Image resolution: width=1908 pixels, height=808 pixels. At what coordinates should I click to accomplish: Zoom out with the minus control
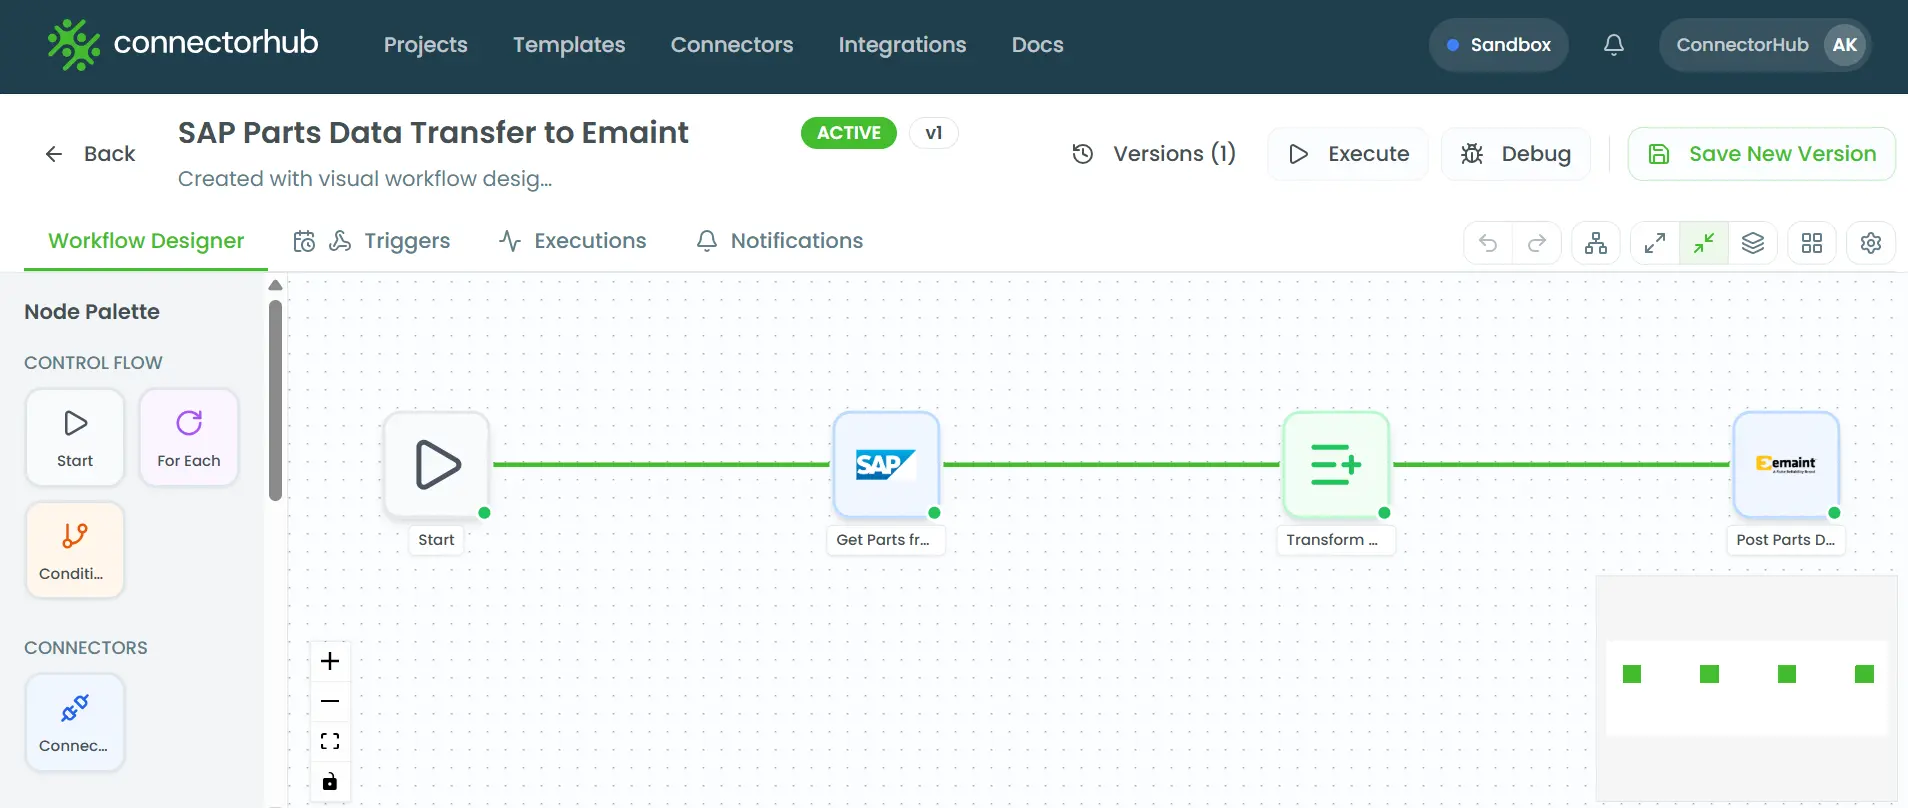point(330,701)
